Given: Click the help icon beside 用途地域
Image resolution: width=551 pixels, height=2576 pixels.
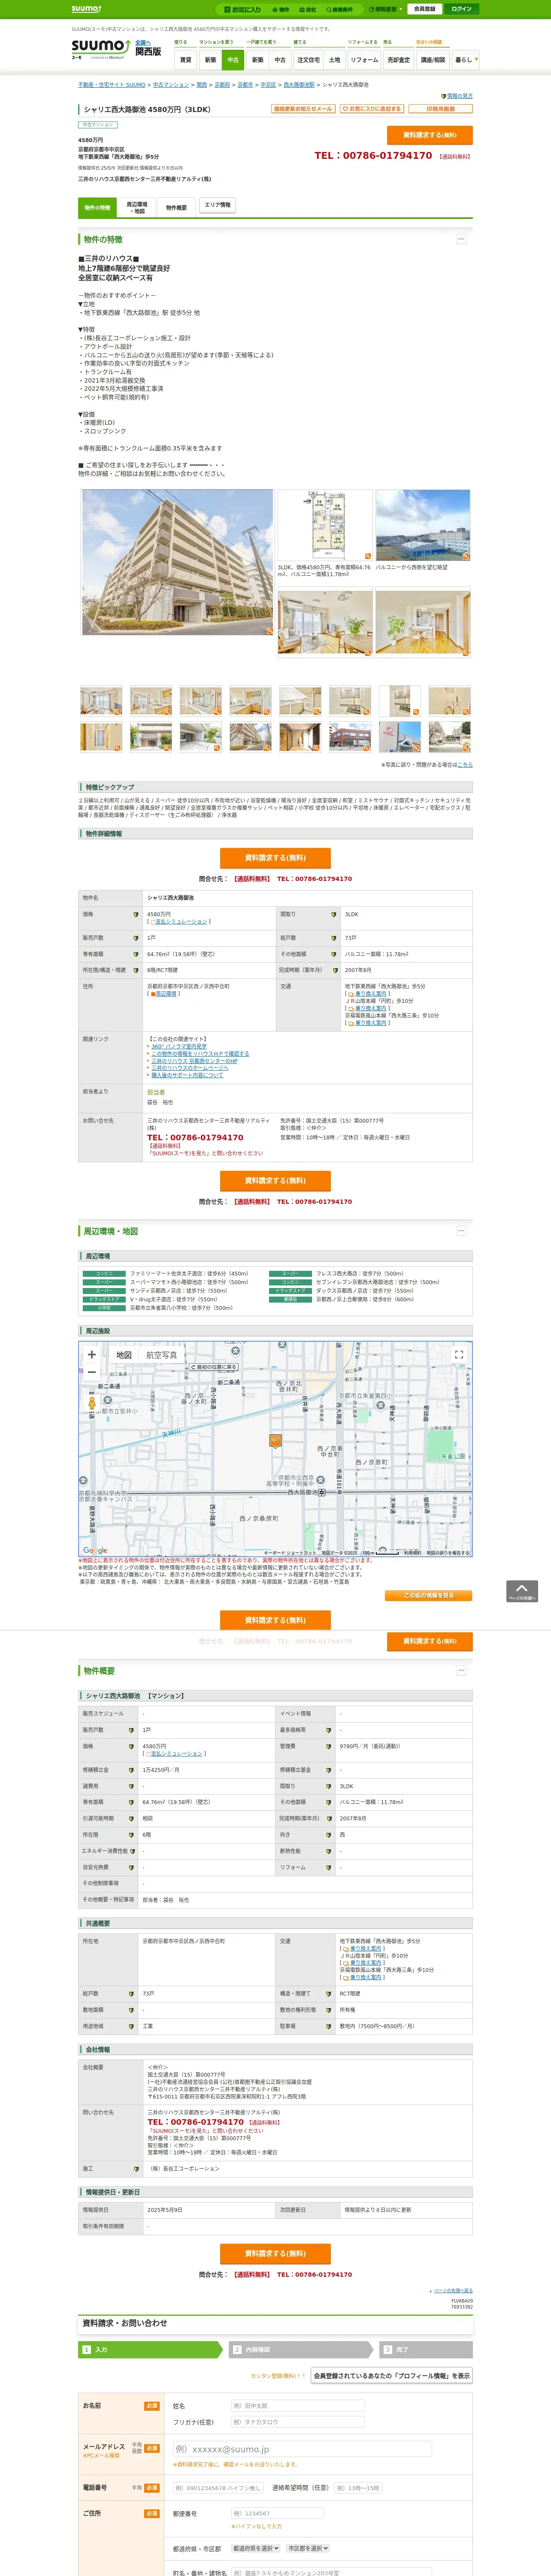Looking at the screenshot, I should 131,2026.
